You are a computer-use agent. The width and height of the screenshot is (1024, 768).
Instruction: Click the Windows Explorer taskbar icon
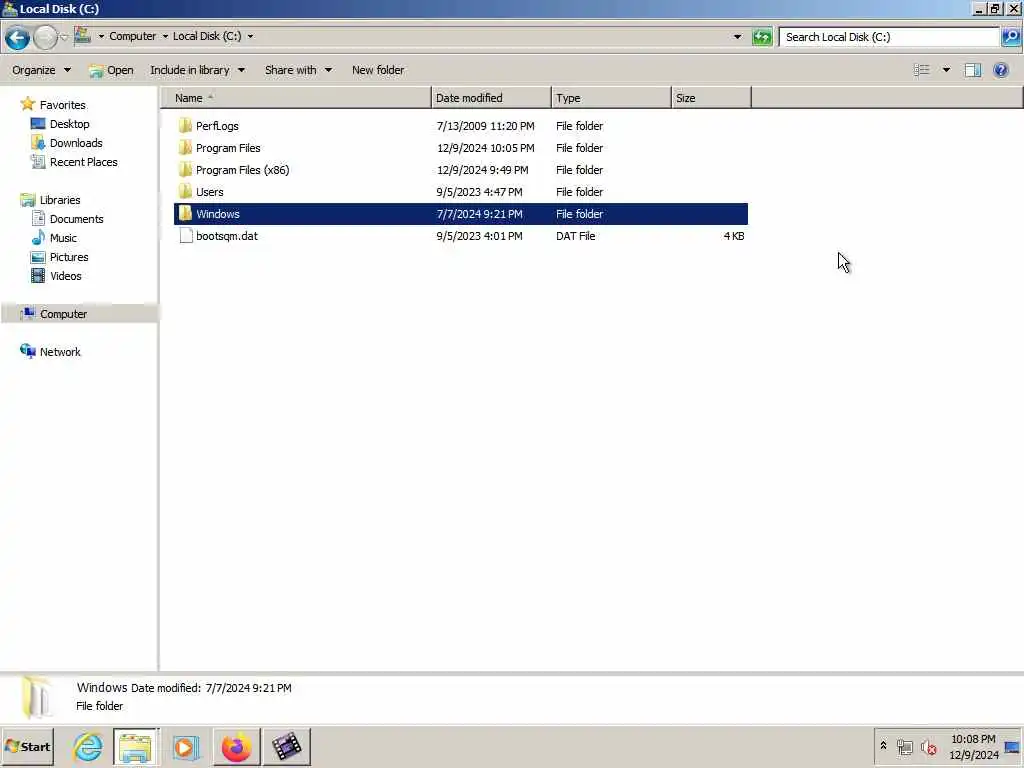tap(135, 746)
